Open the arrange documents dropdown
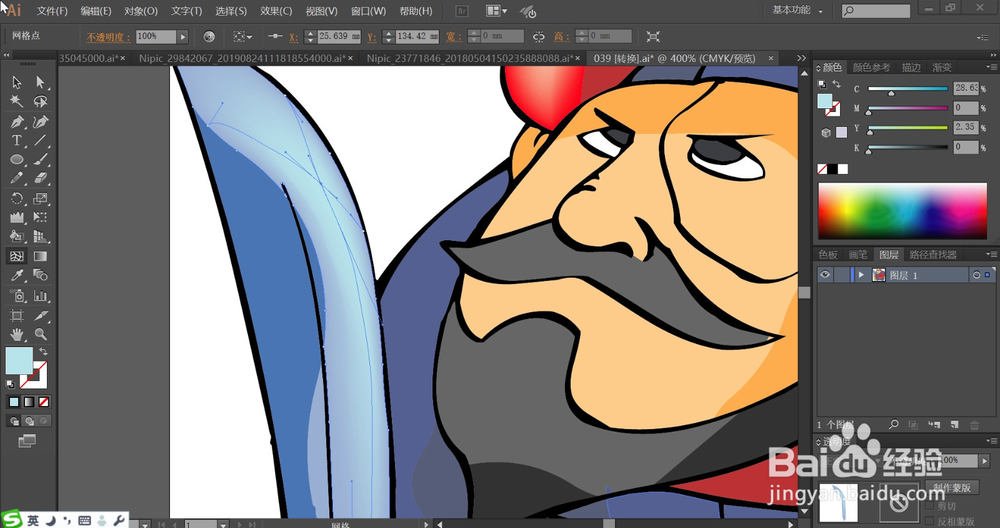1000x528 pixels. [496, 11]
